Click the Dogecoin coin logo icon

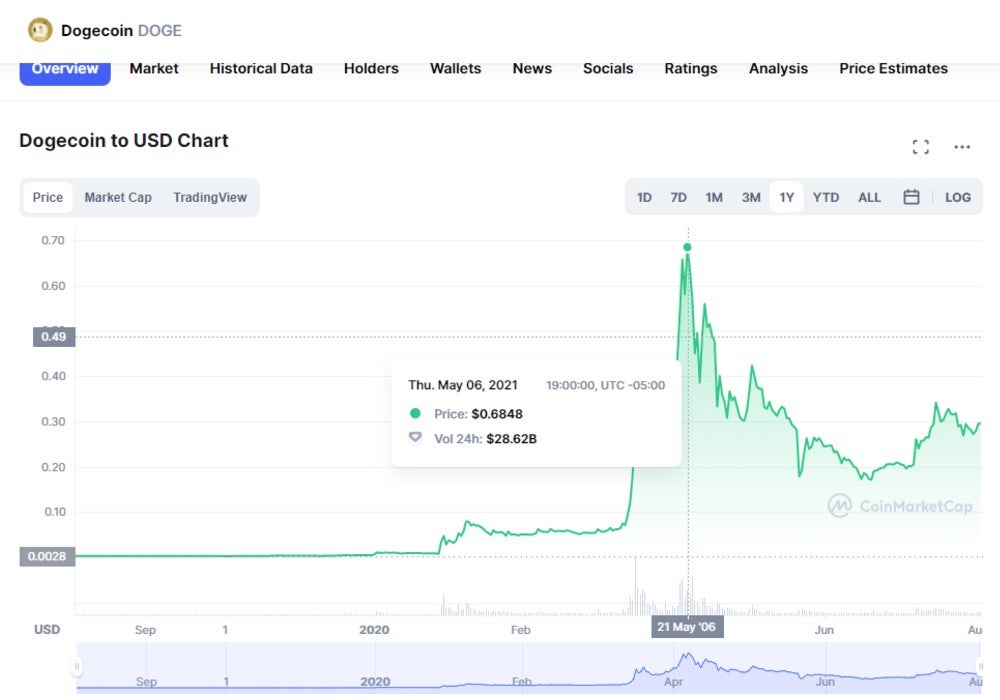tap(40, 30)
